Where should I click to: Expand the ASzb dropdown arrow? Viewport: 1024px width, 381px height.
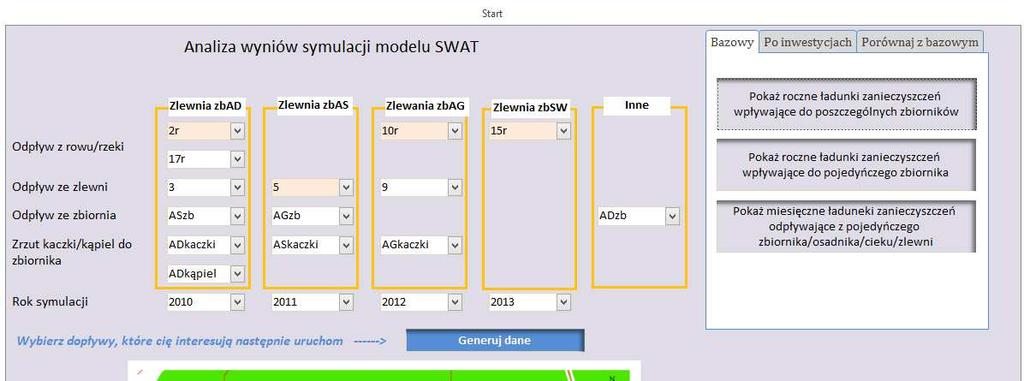click(x=237, y=216)
